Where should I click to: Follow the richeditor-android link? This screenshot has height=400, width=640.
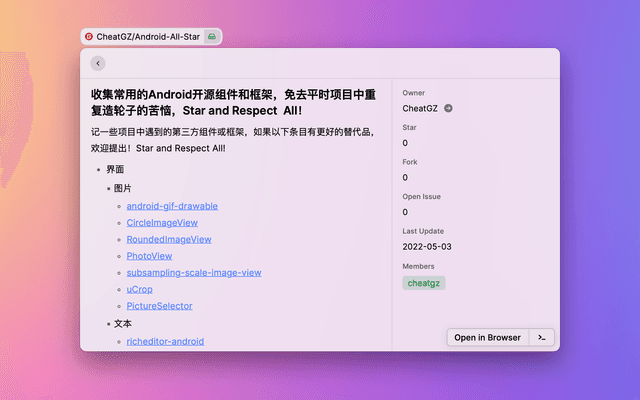(165, 341)
